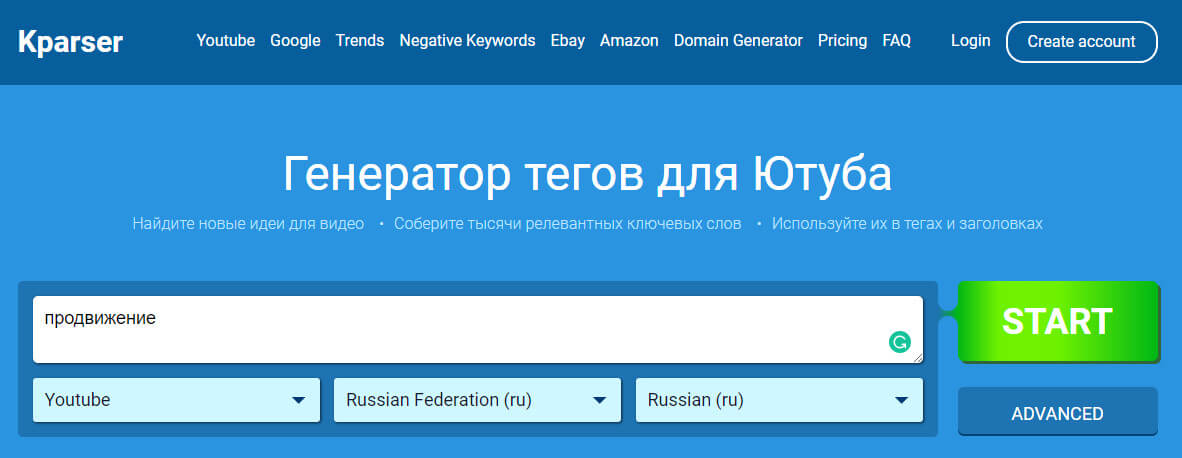Open the Russian (ru) language dropdown
1182x458 pixels.
tap(779, 400)
